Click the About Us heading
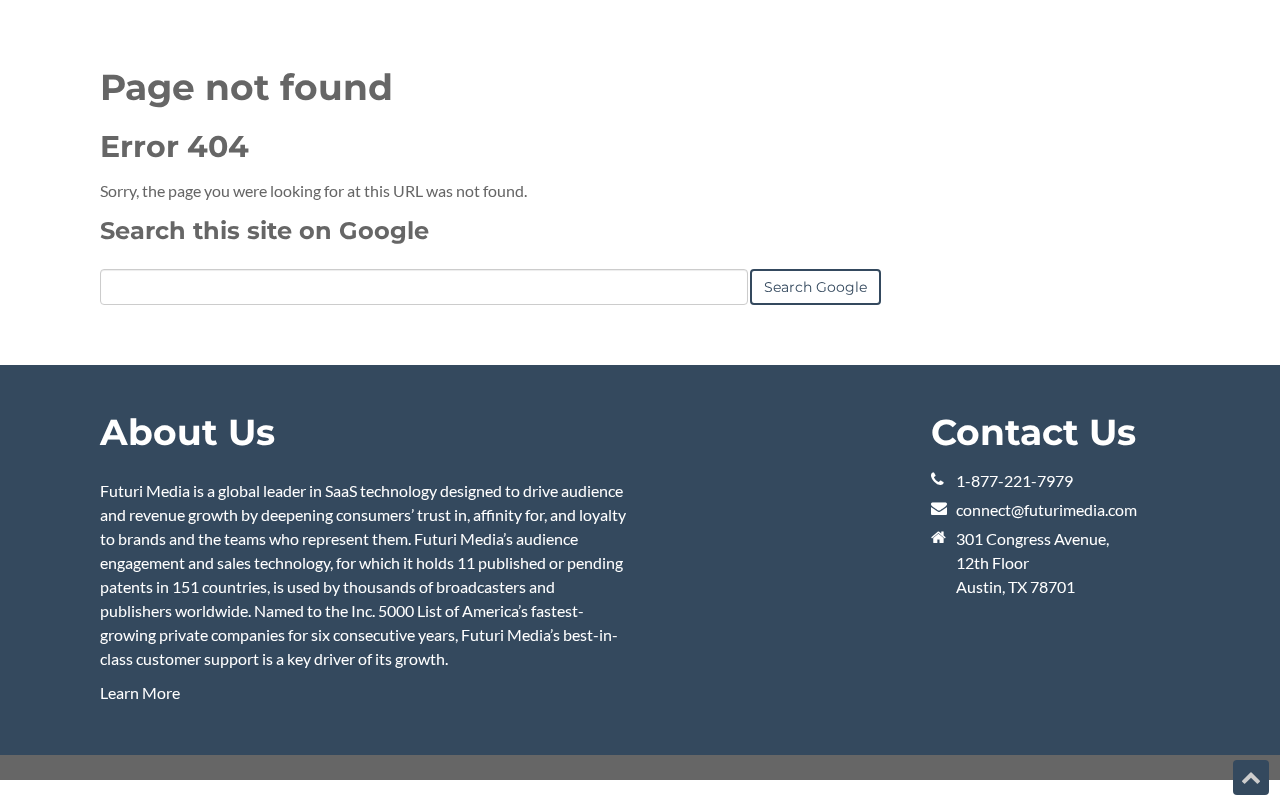This screenshot has height=800, width=1280. point(187,432)
